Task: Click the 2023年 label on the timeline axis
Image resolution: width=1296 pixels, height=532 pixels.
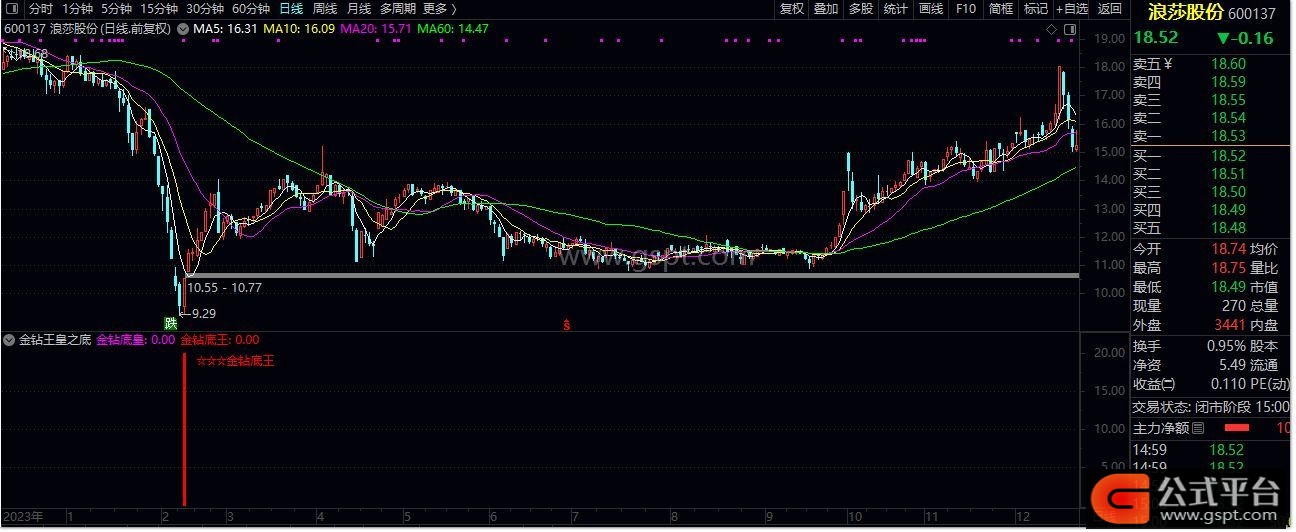Action: pyautogui.click(x=24, y=517)
